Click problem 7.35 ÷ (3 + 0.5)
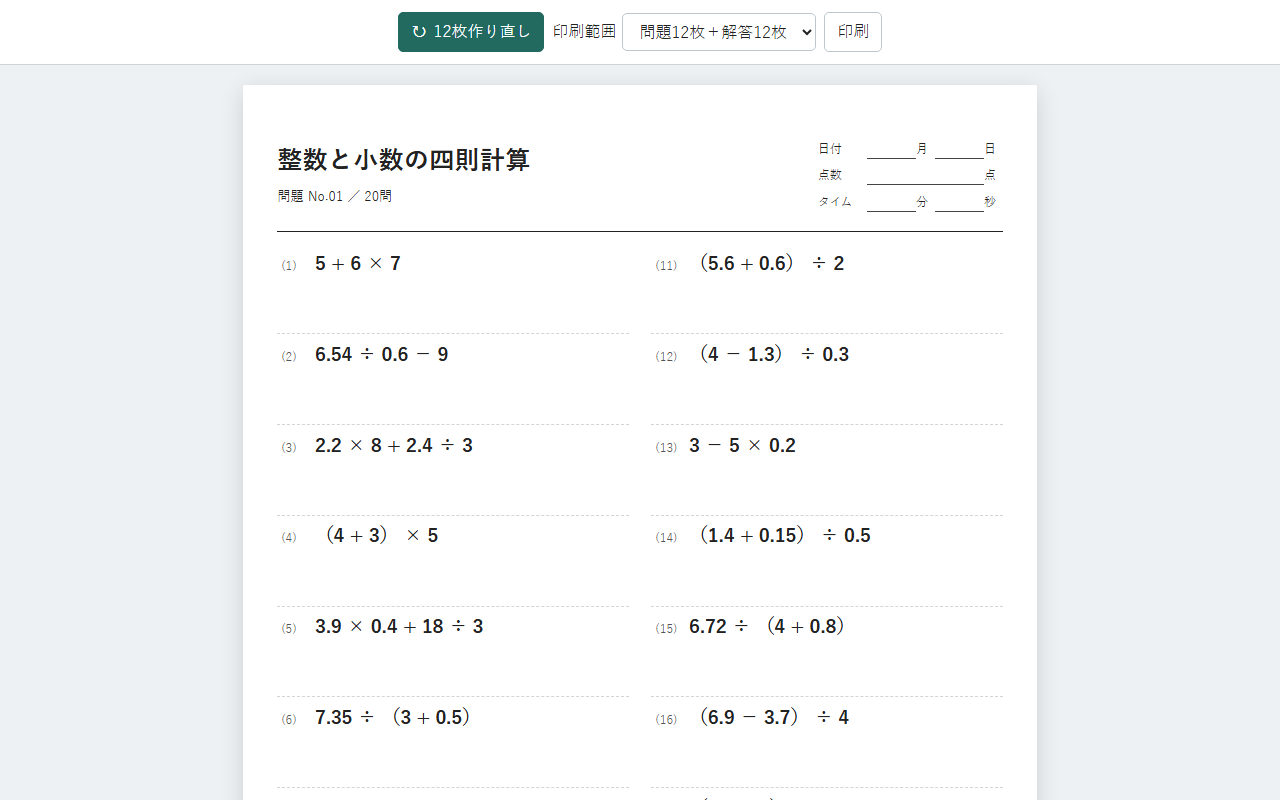The image size is (1280, 800). coord(393,718)
